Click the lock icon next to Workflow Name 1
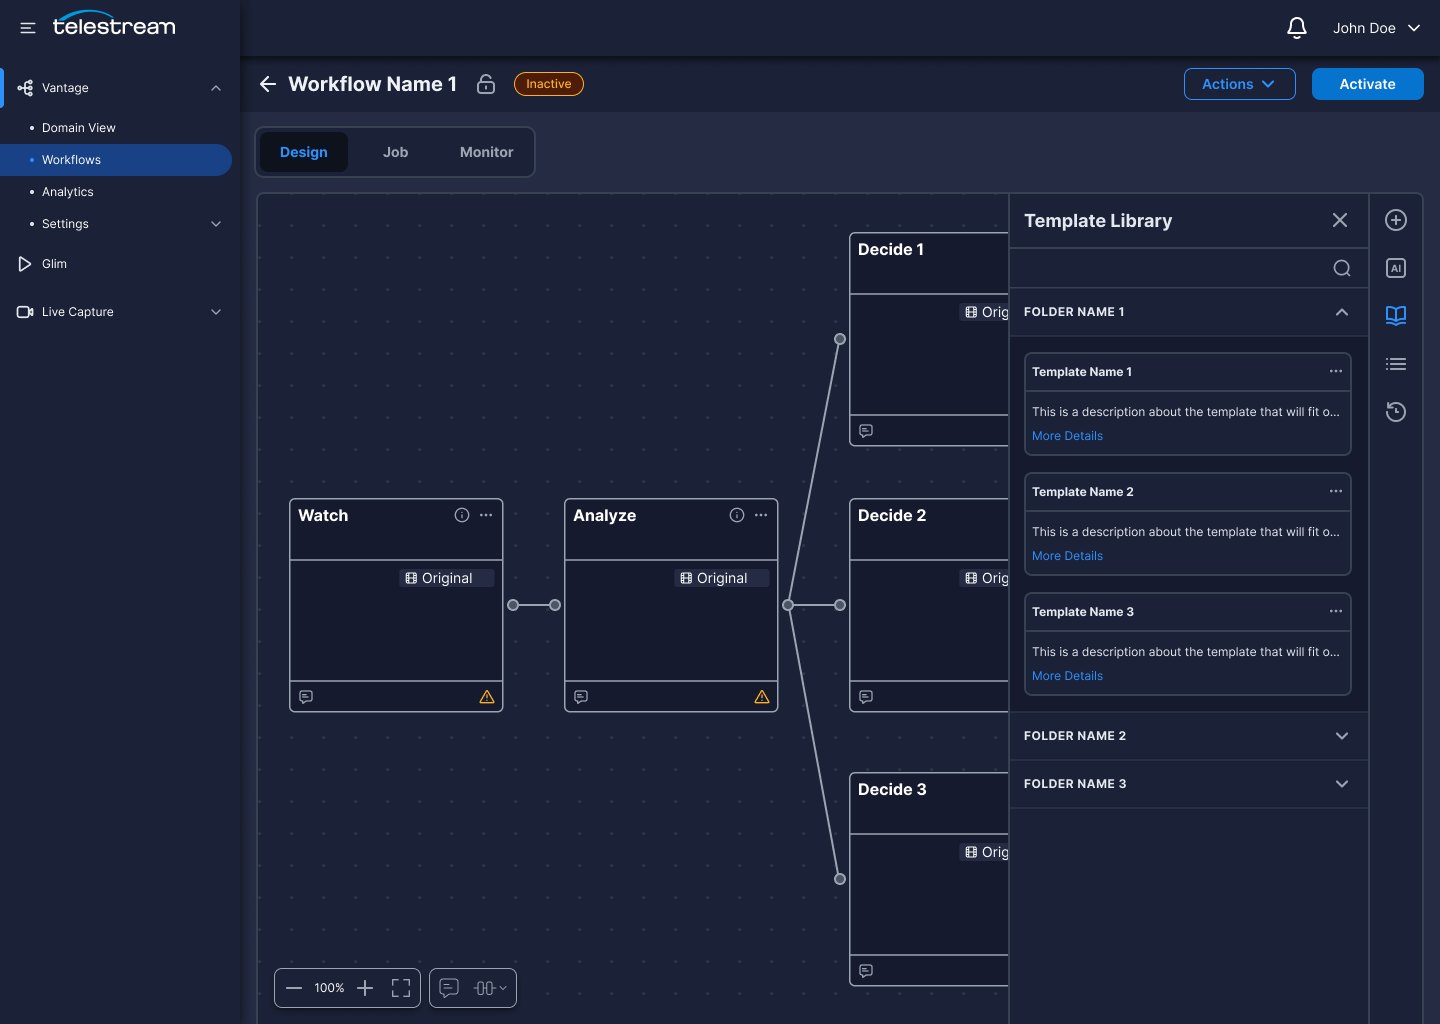Image resolution: width=1440 pixels, height=1024 pixels. 486,84
